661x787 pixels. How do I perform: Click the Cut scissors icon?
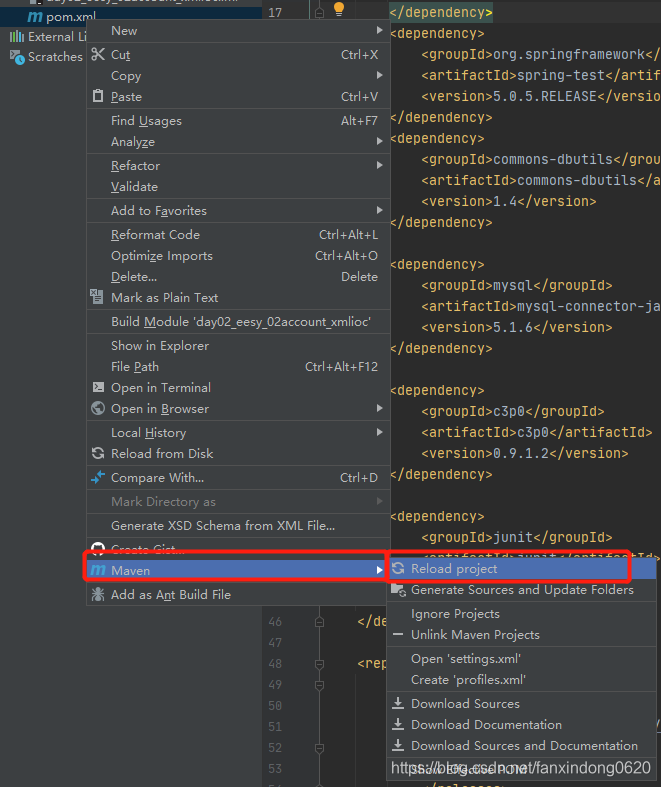coord(98,54)
